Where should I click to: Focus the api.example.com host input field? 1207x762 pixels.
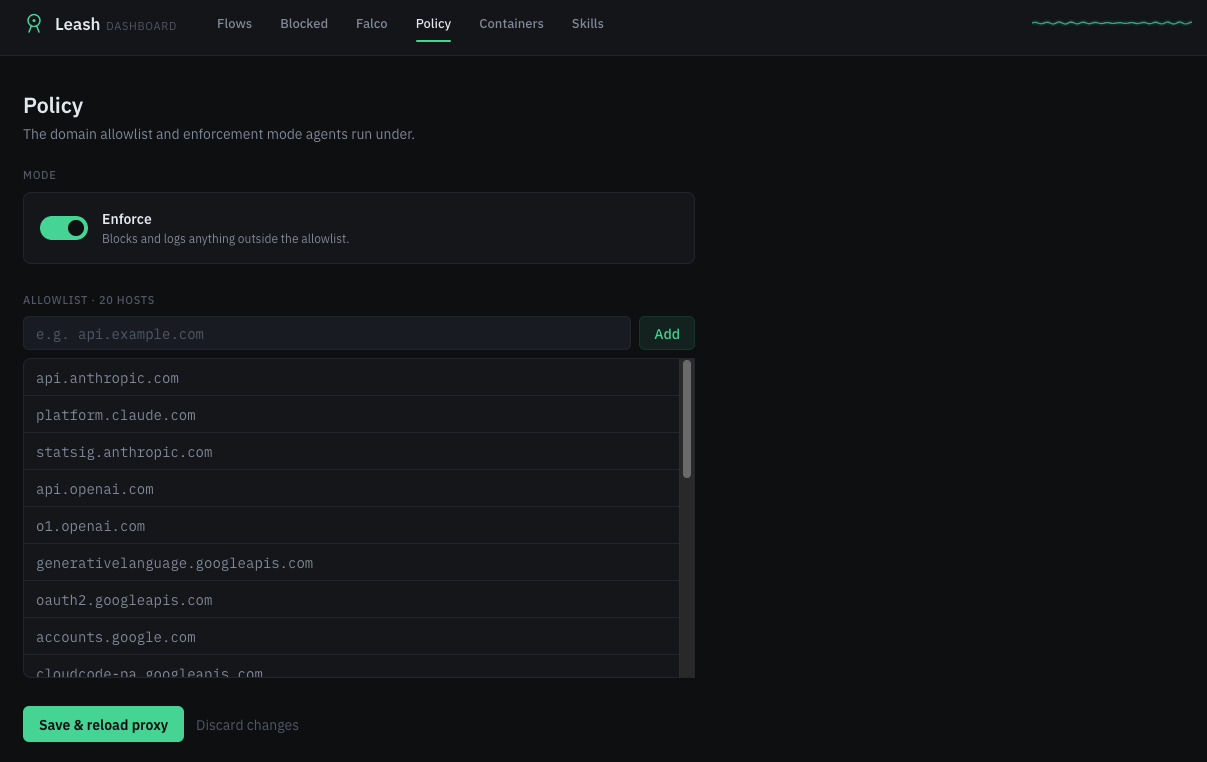click(327, 333)
